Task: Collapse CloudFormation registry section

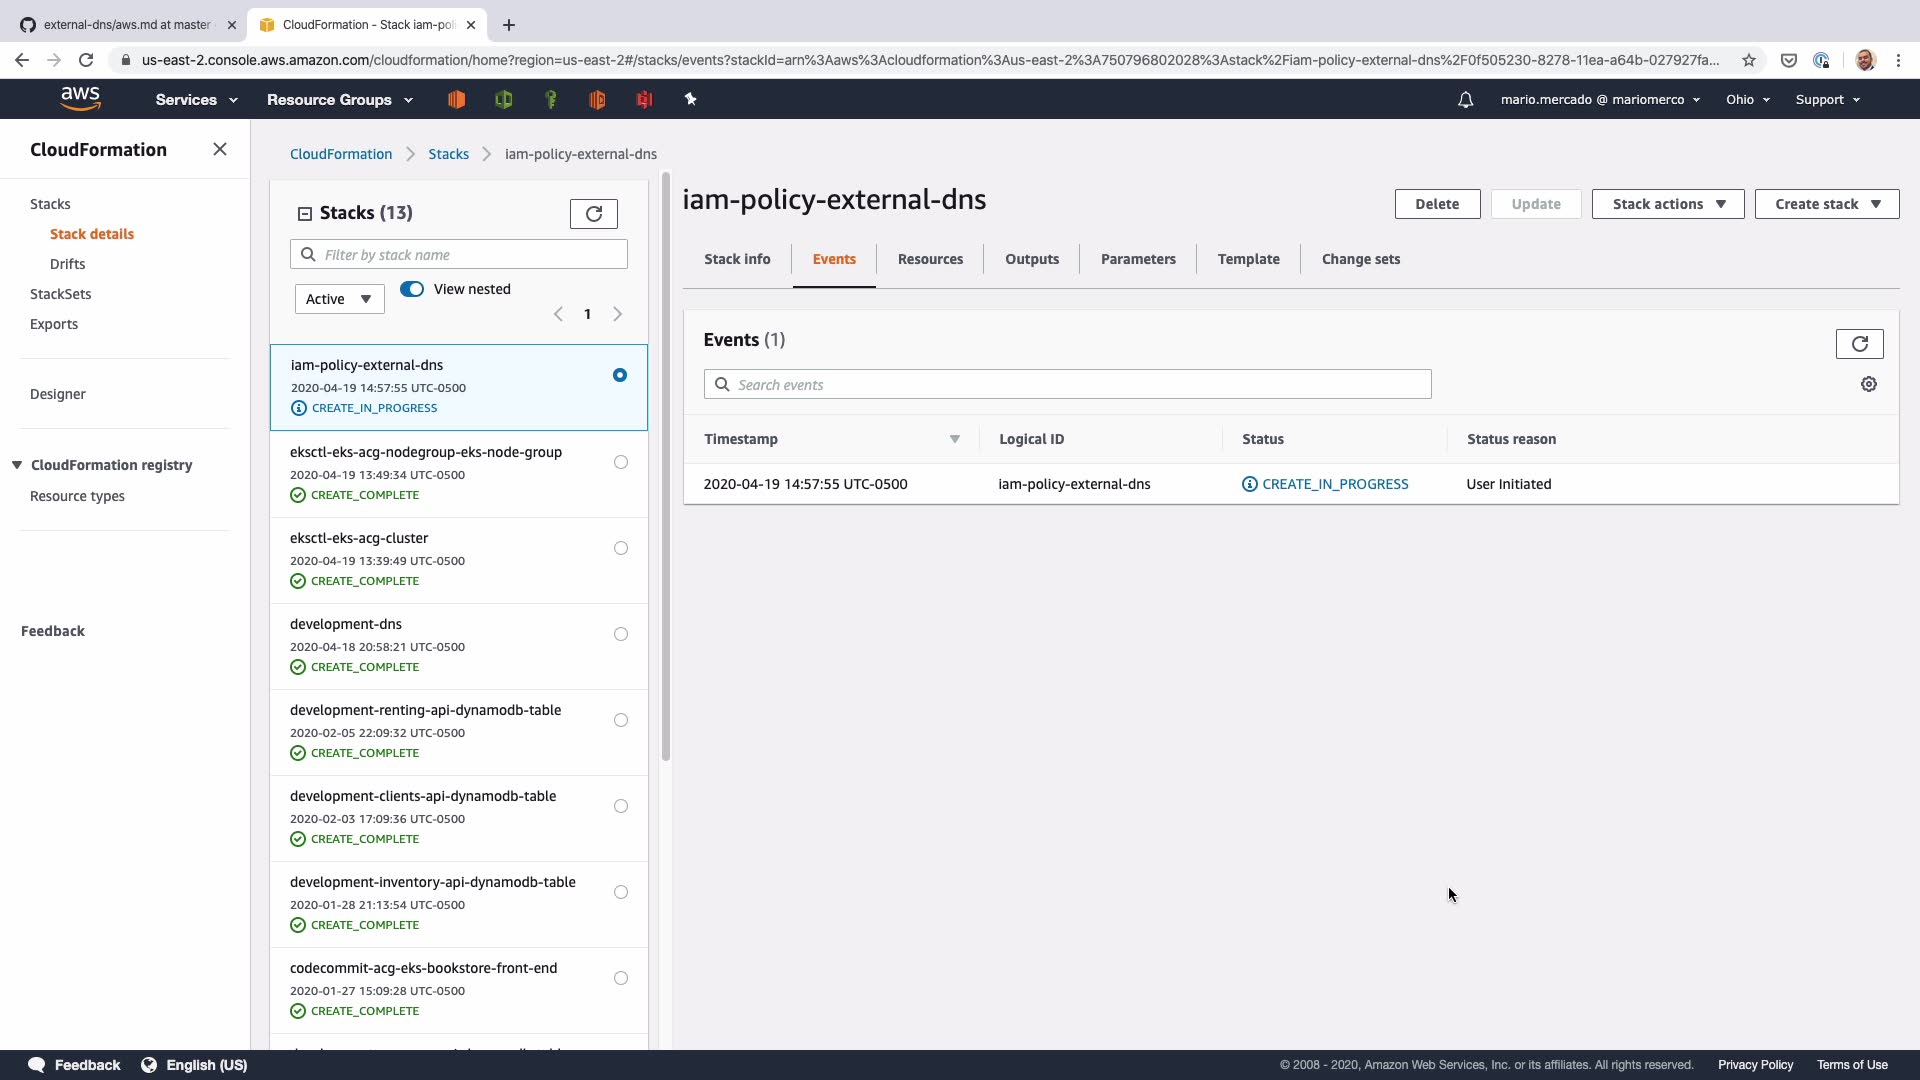Action: coord(17,465)
